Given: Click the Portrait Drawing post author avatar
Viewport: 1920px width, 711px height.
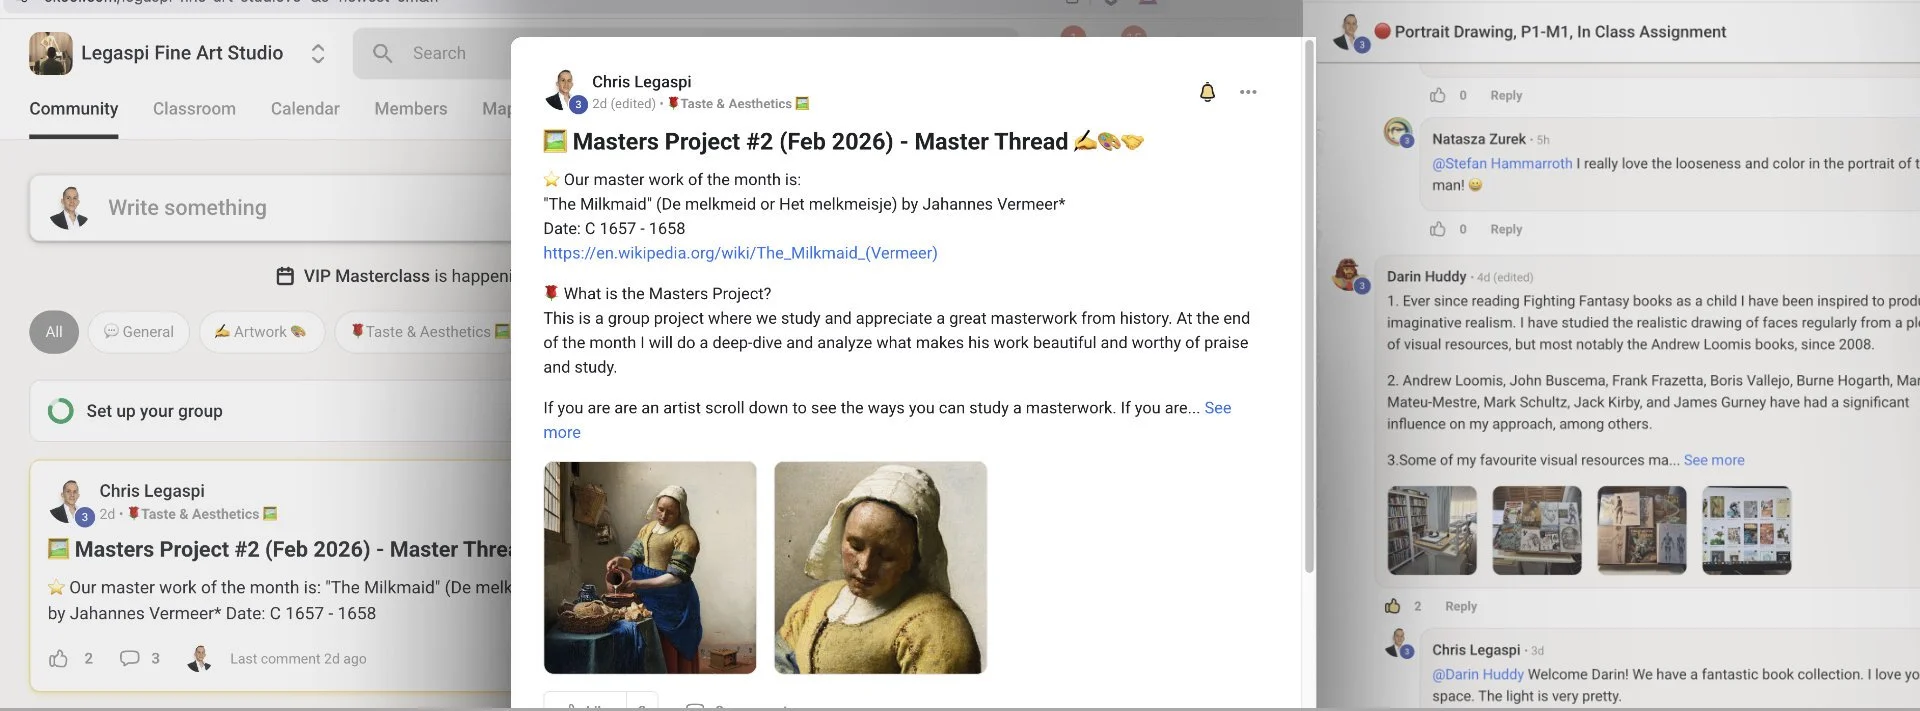Looking at the screenshot, I should click(x=1351, y=33).
